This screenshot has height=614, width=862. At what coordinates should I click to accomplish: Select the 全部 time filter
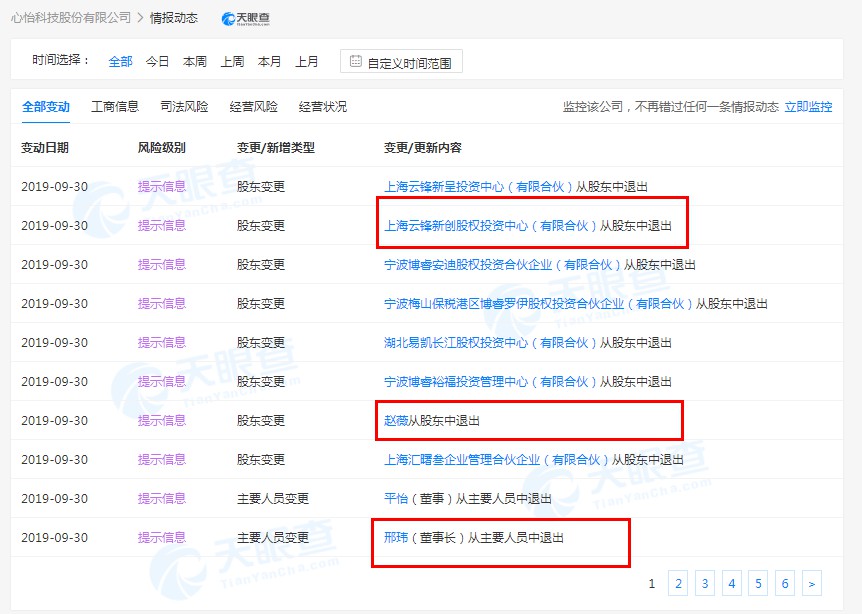click(120, 62)
